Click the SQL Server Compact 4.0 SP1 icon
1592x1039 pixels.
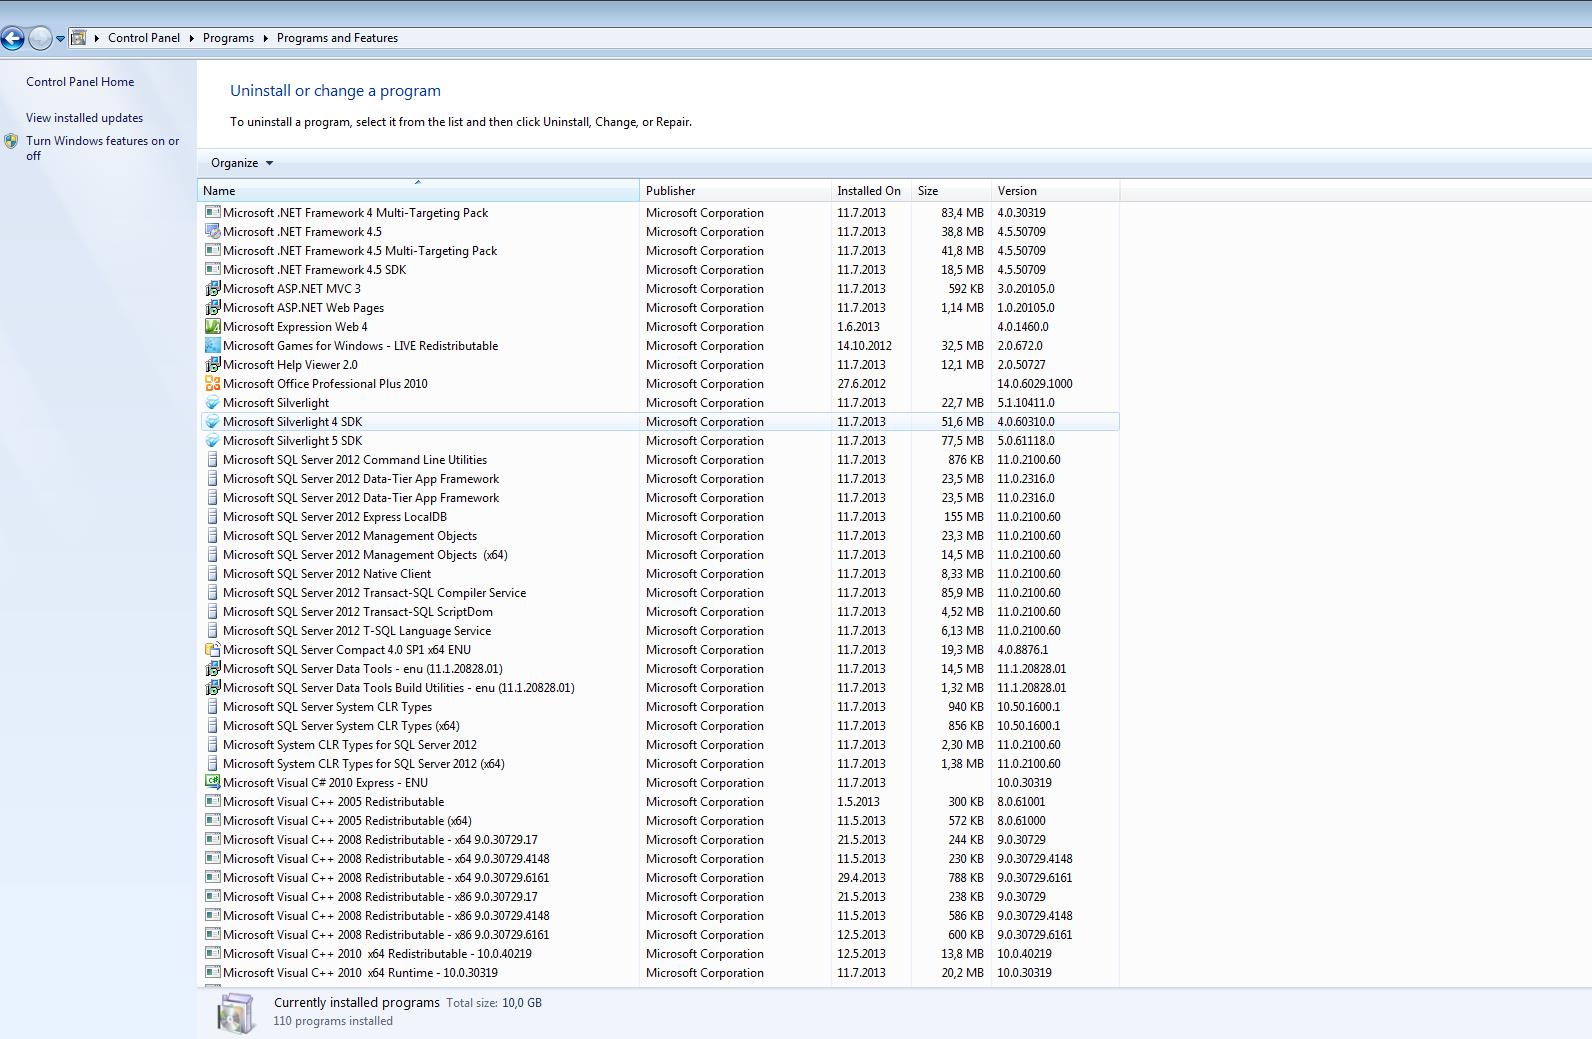tap(212, 649)
